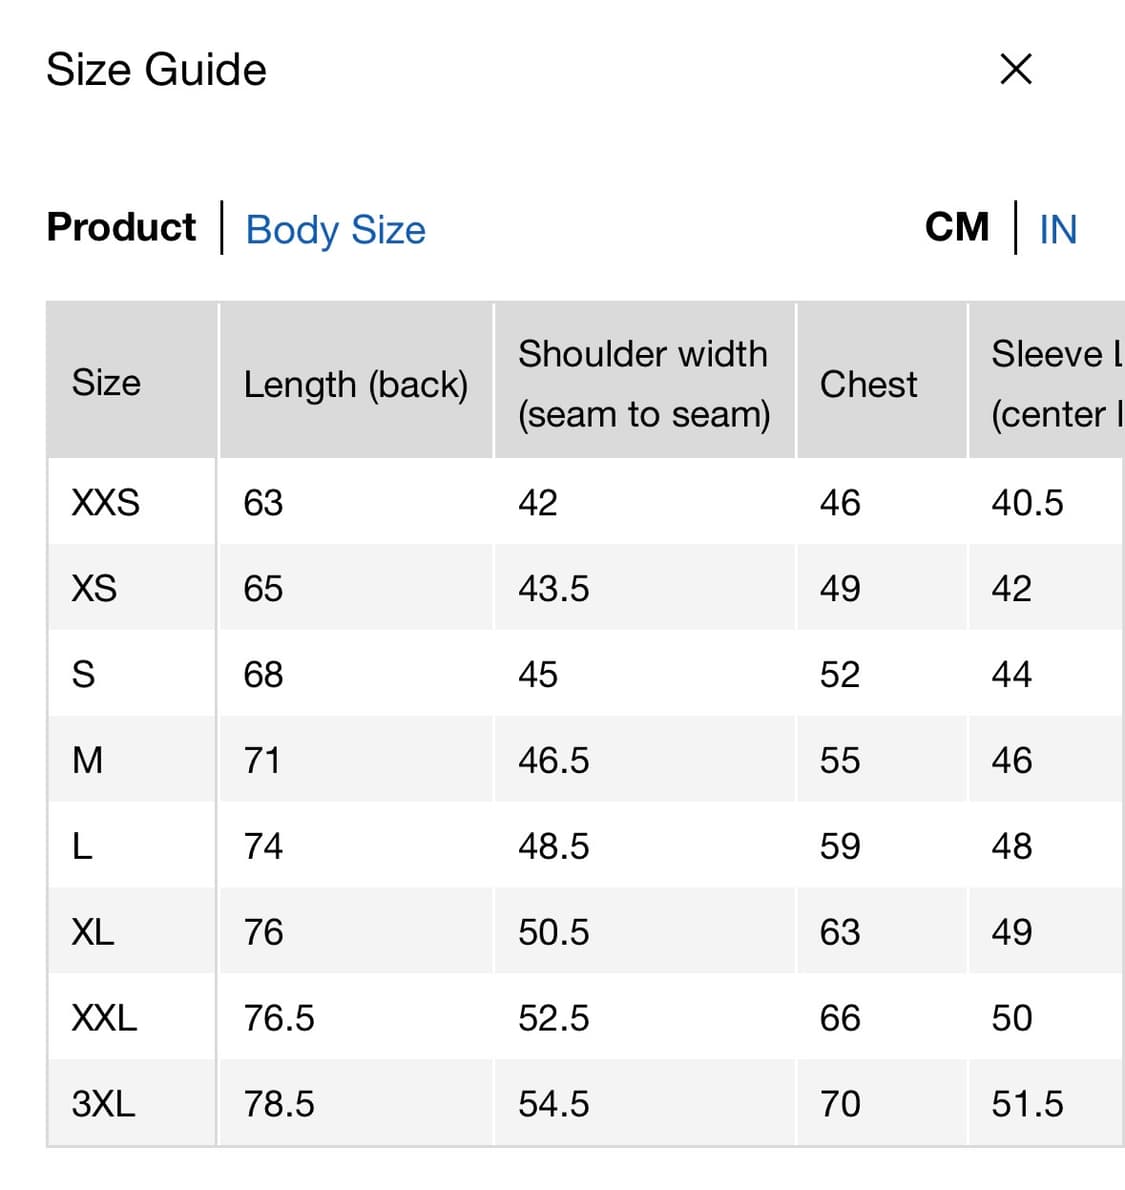
Task: Click the Sleeve Length column header
Action: pos(1055,383)
